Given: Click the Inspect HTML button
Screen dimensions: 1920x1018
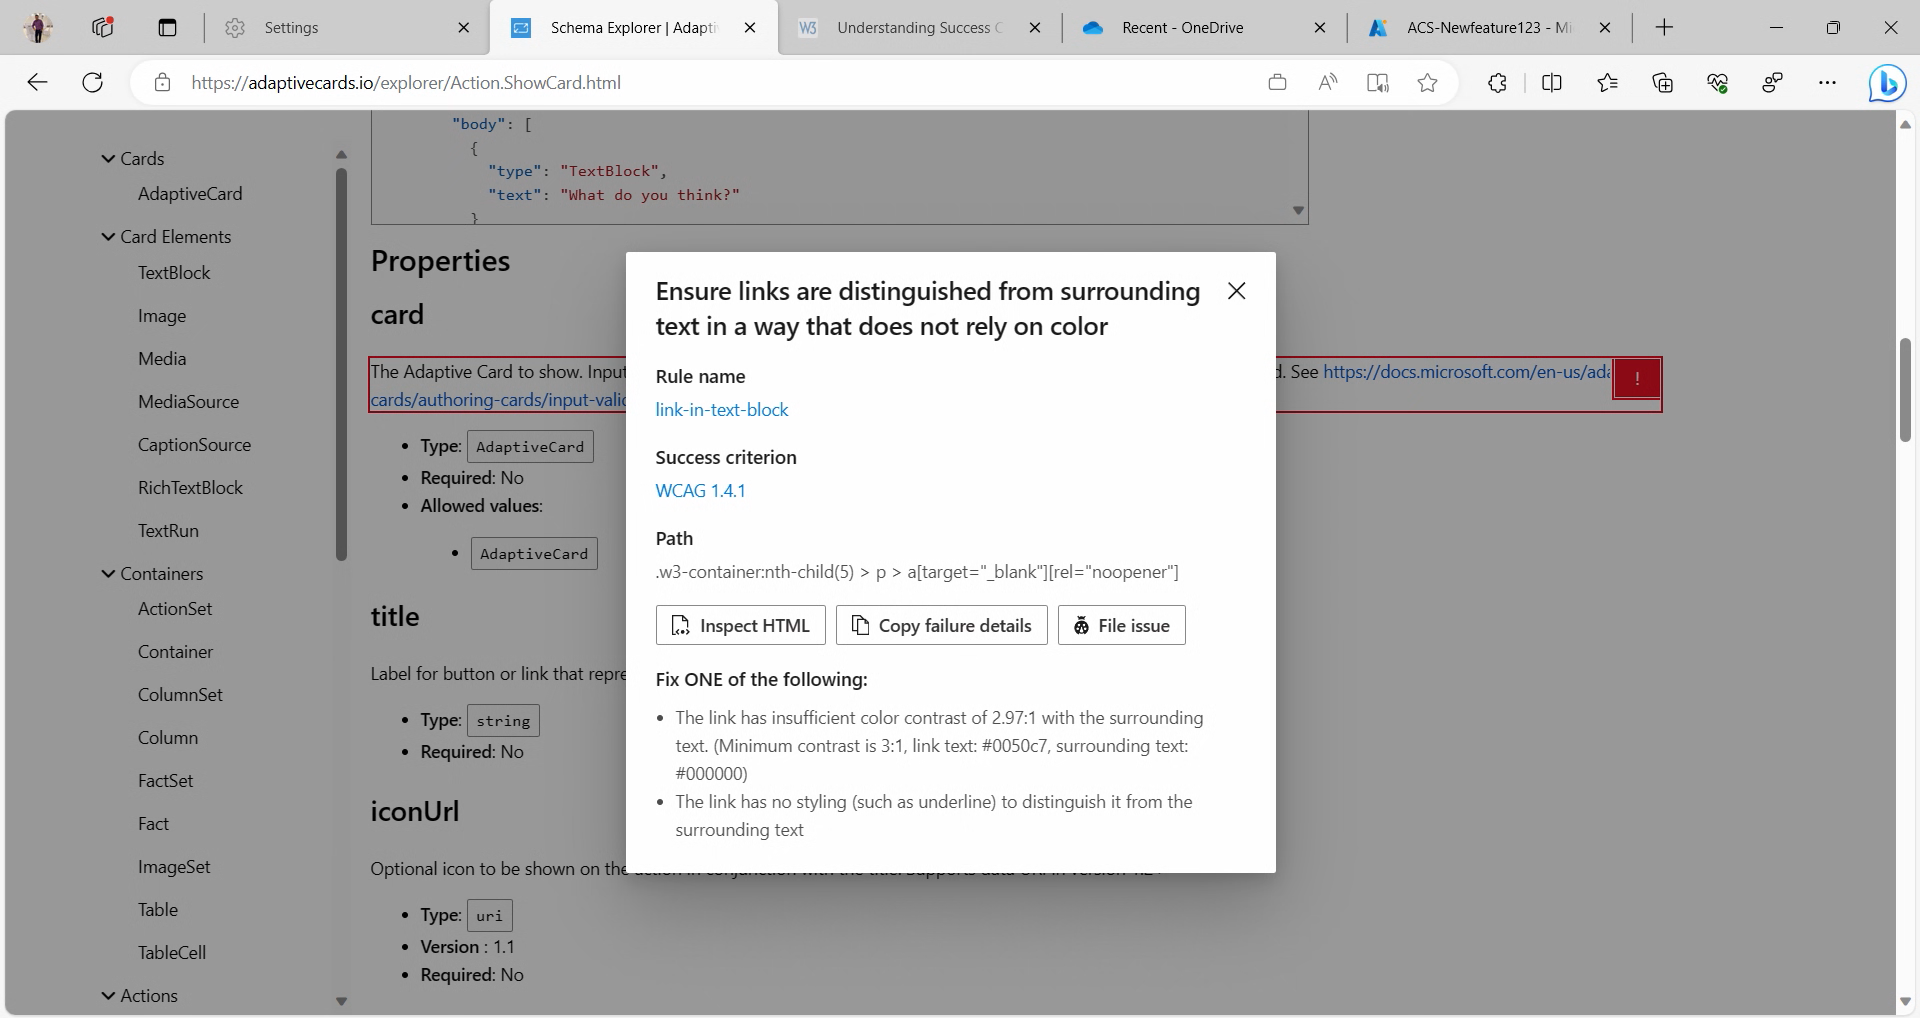Looking at the screenshot, I should pos(740,625).
